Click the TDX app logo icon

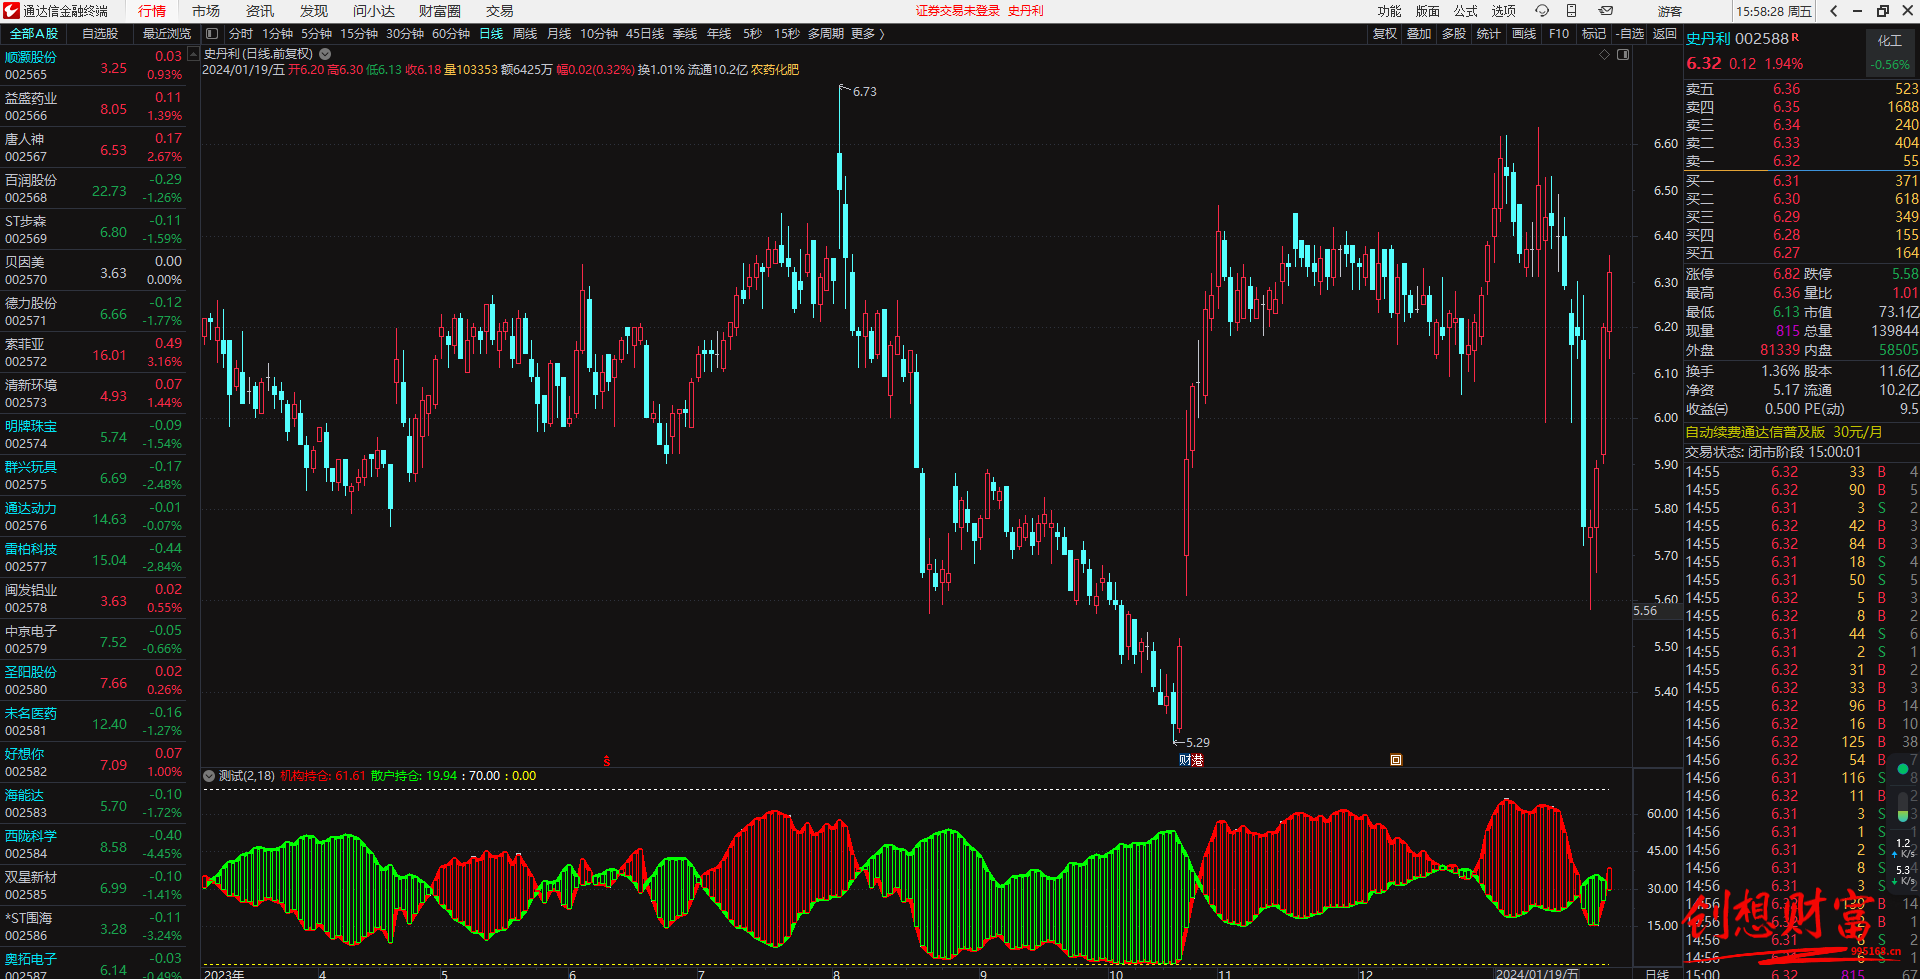click(x=11, y=11)
